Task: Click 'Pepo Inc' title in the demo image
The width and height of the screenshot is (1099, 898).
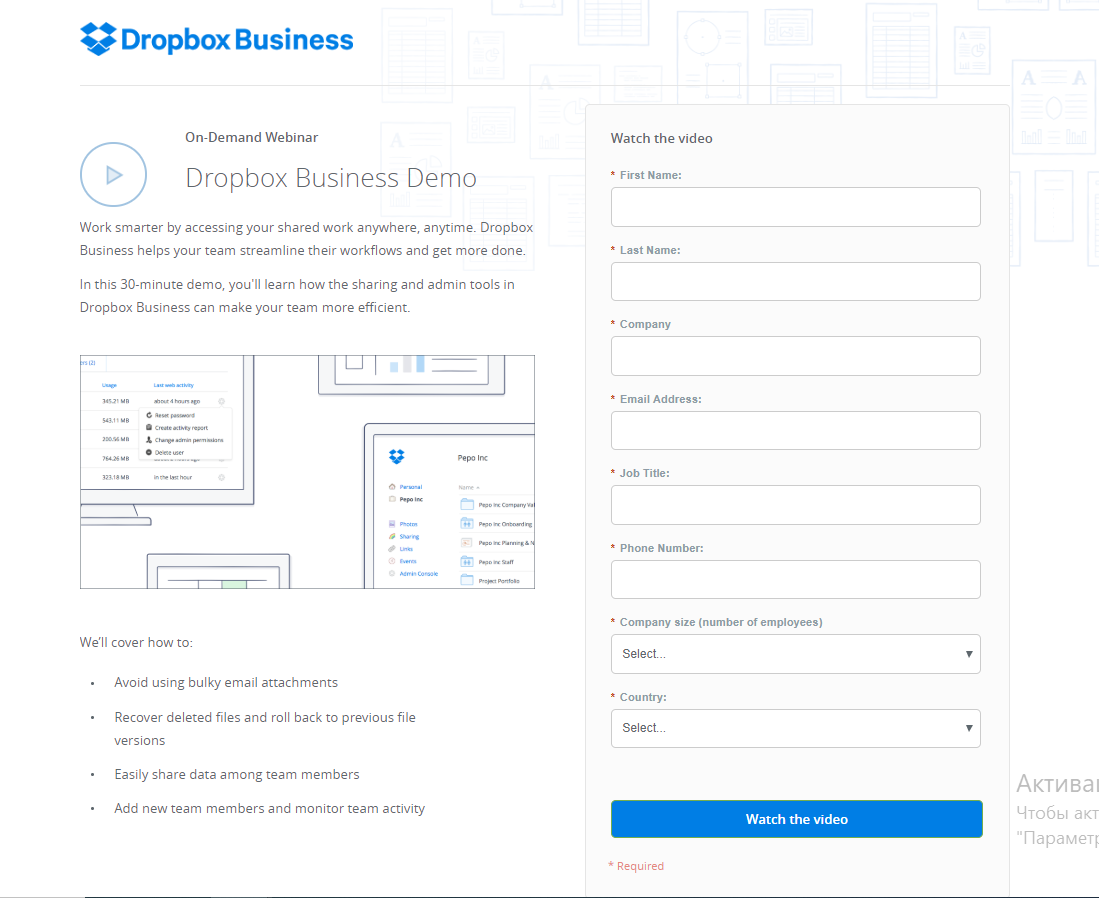Action: pyautogui.click(x=472, y=458)
